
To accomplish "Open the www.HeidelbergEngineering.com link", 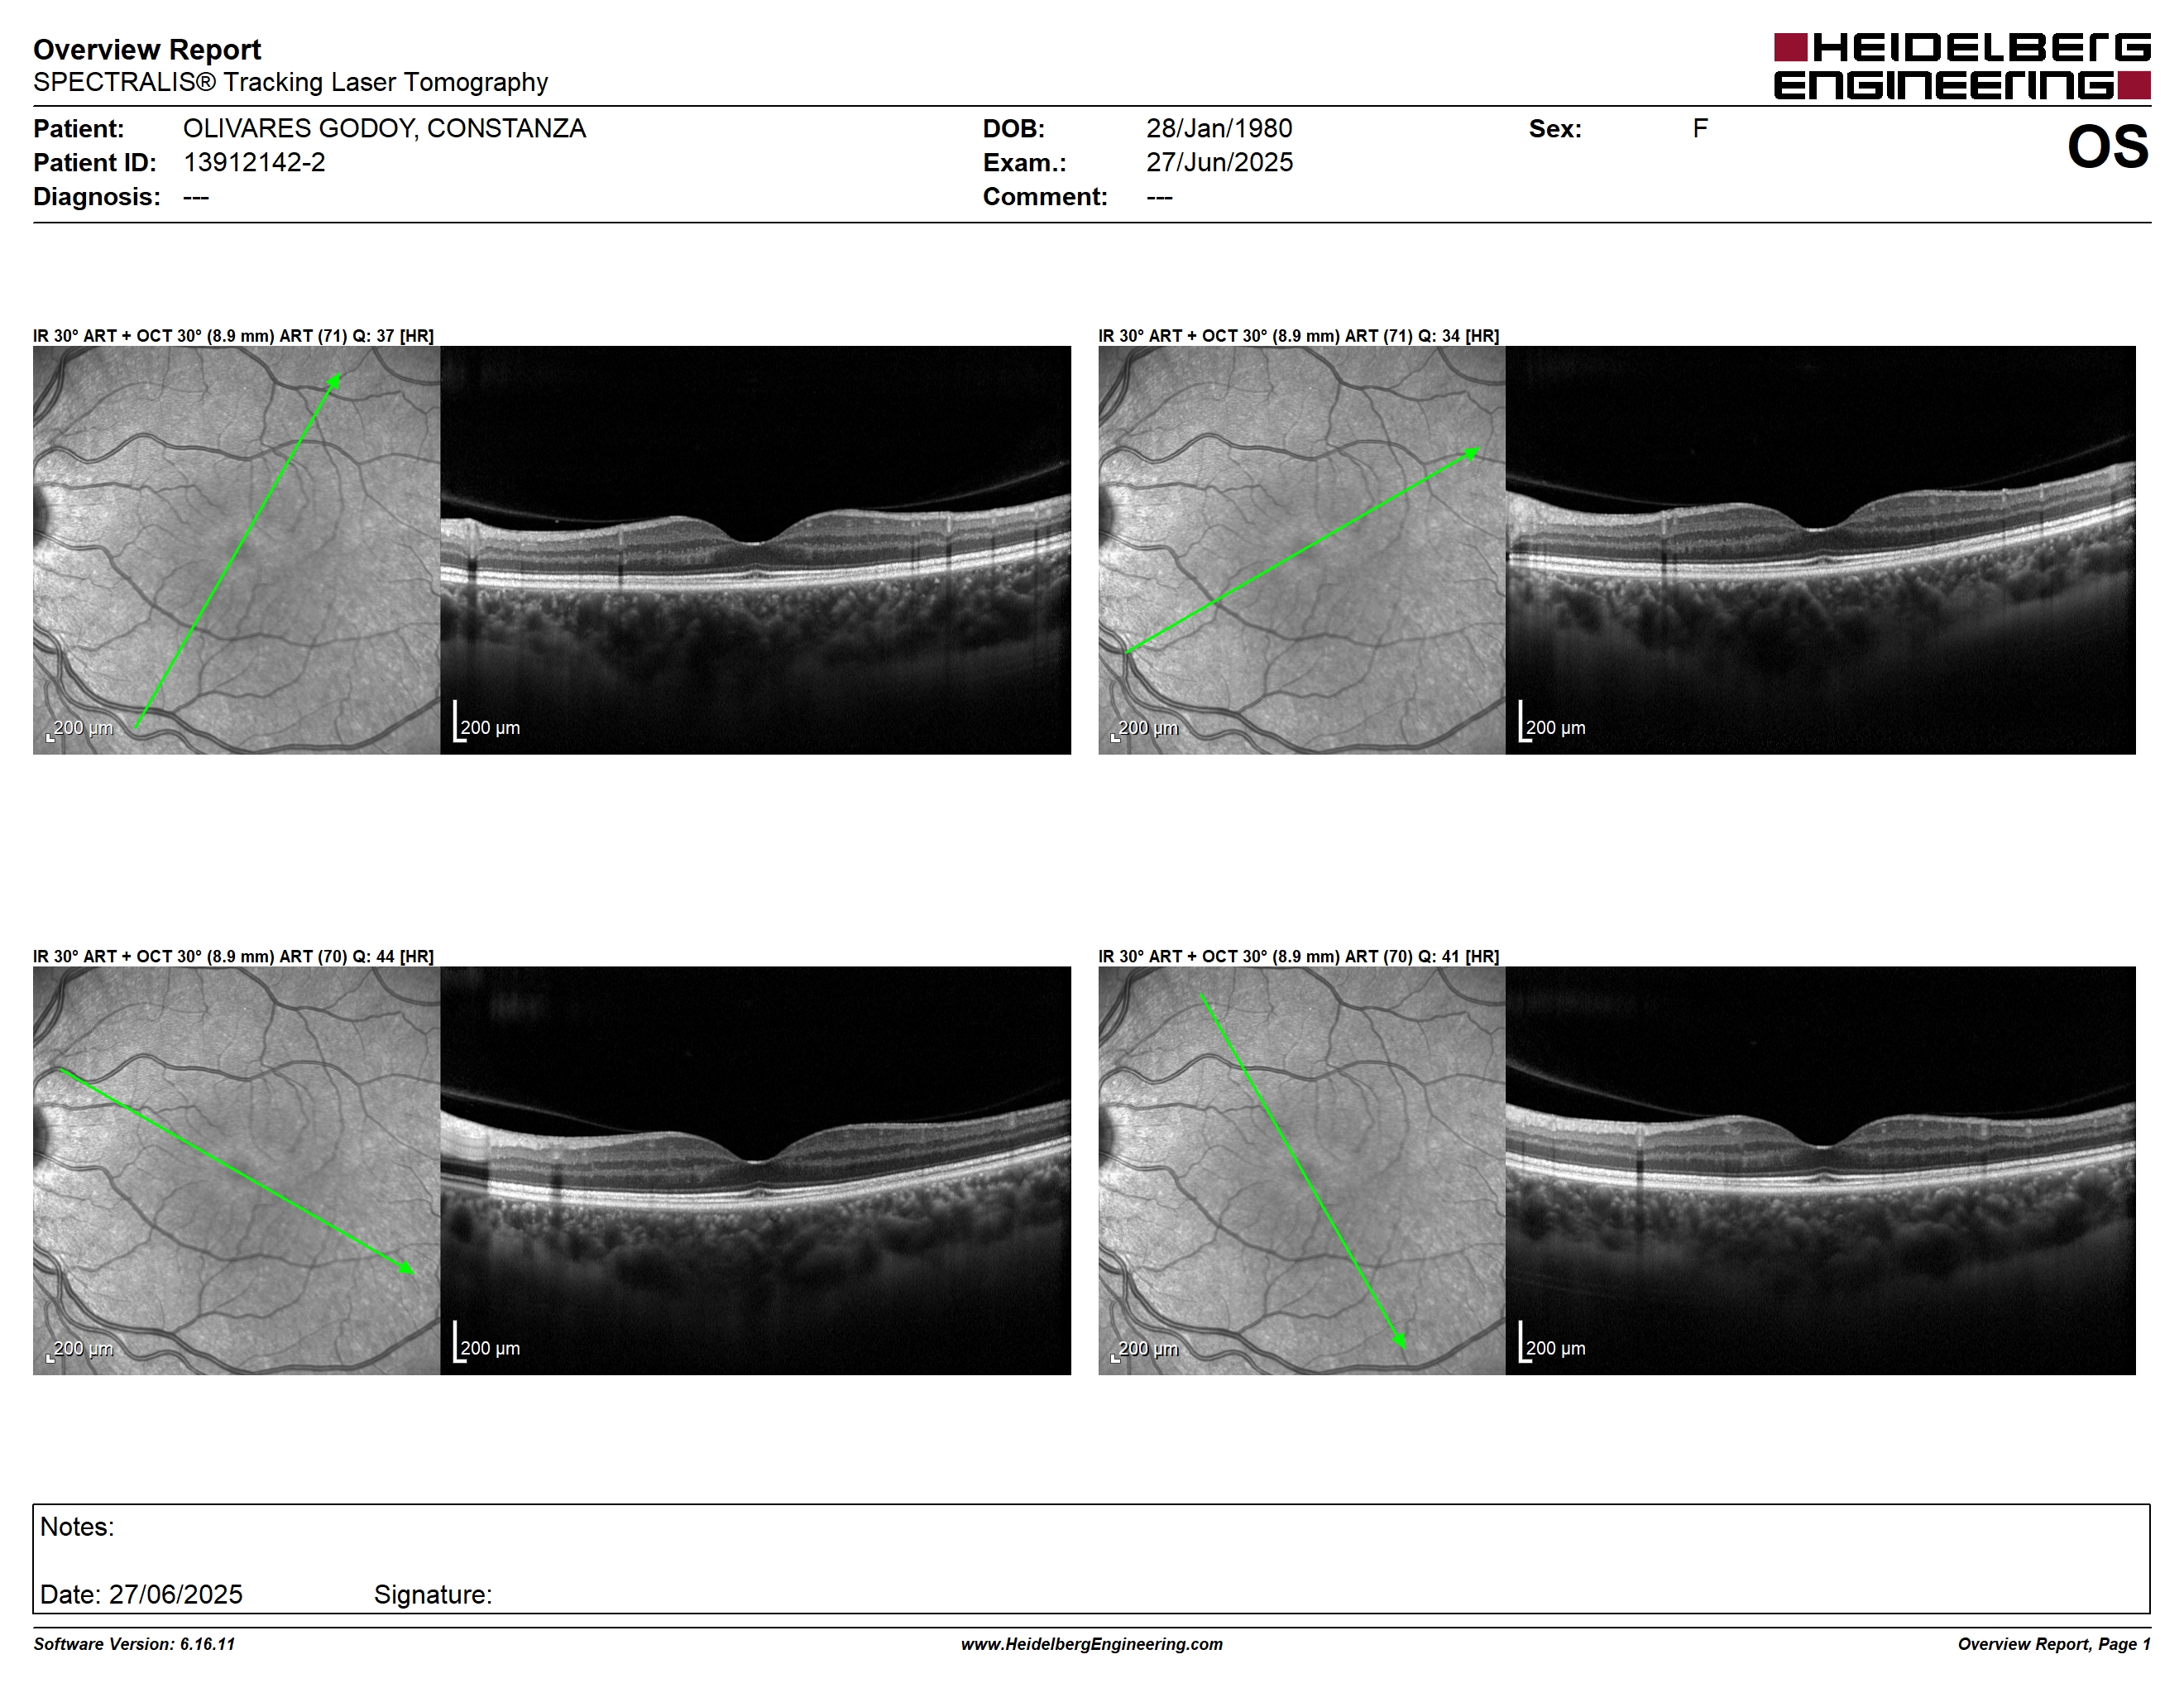I will pyautogui.click(x=1092, y=1644).
